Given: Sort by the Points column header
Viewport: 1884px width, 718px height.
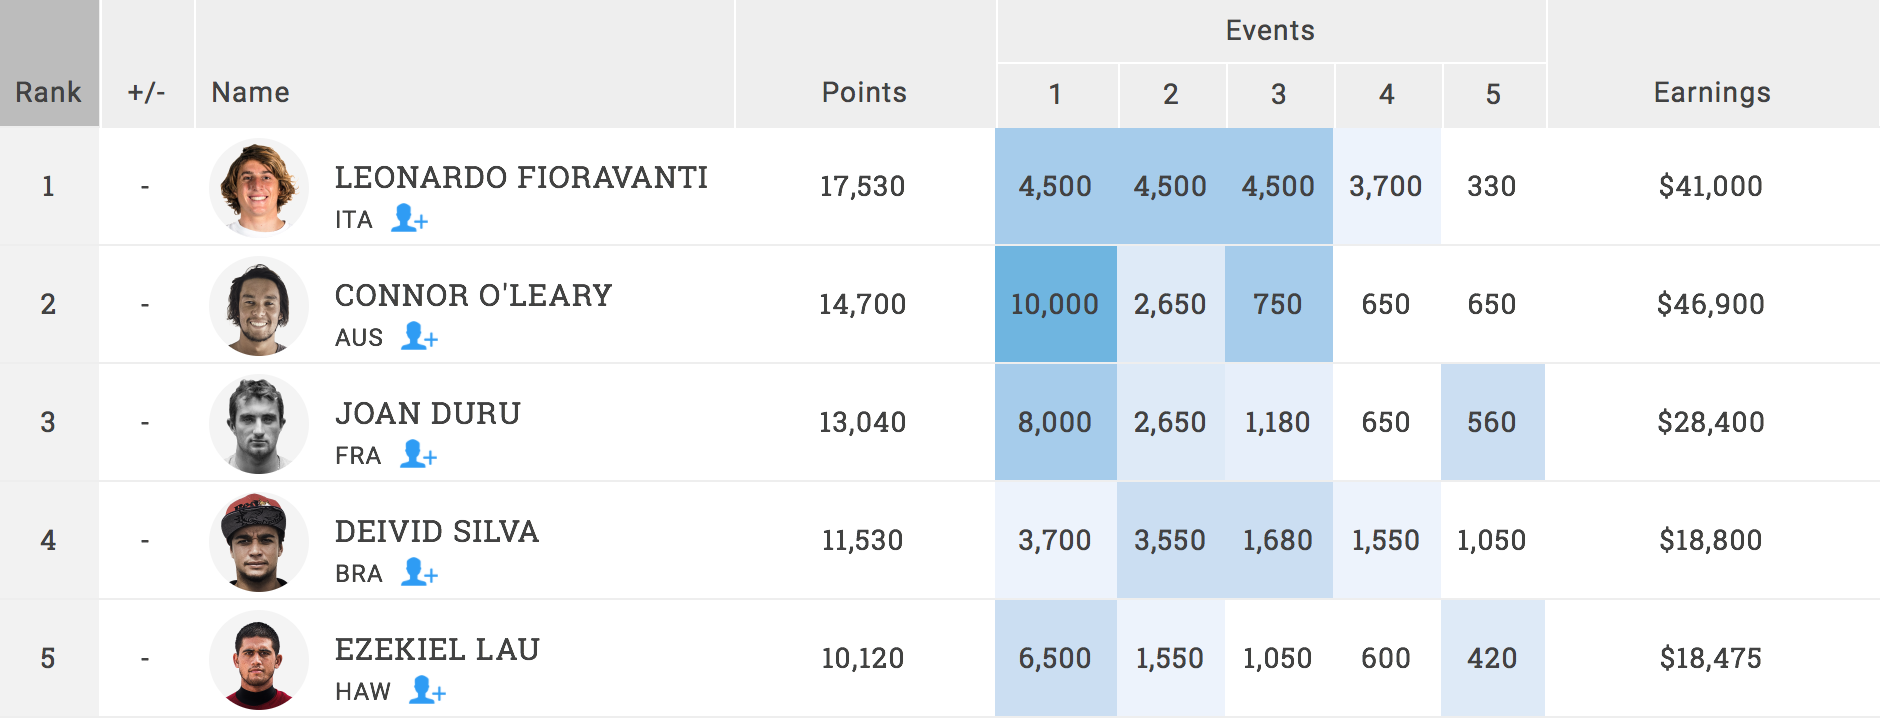Looking at the screenshot, I should pos(864,92).
